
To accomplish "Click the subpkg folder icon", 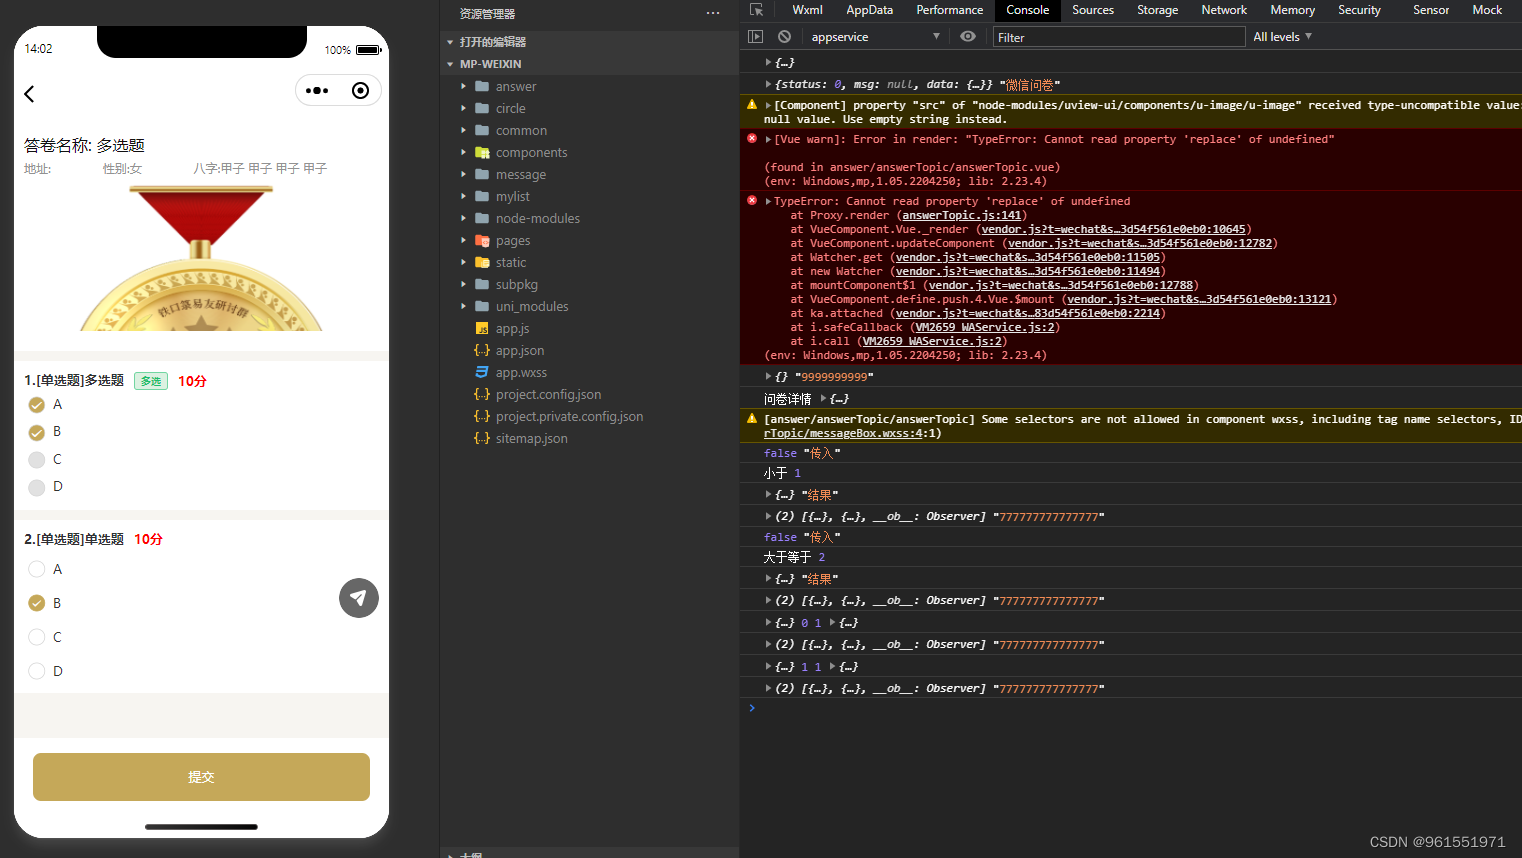I will click(x=482, y=284).
